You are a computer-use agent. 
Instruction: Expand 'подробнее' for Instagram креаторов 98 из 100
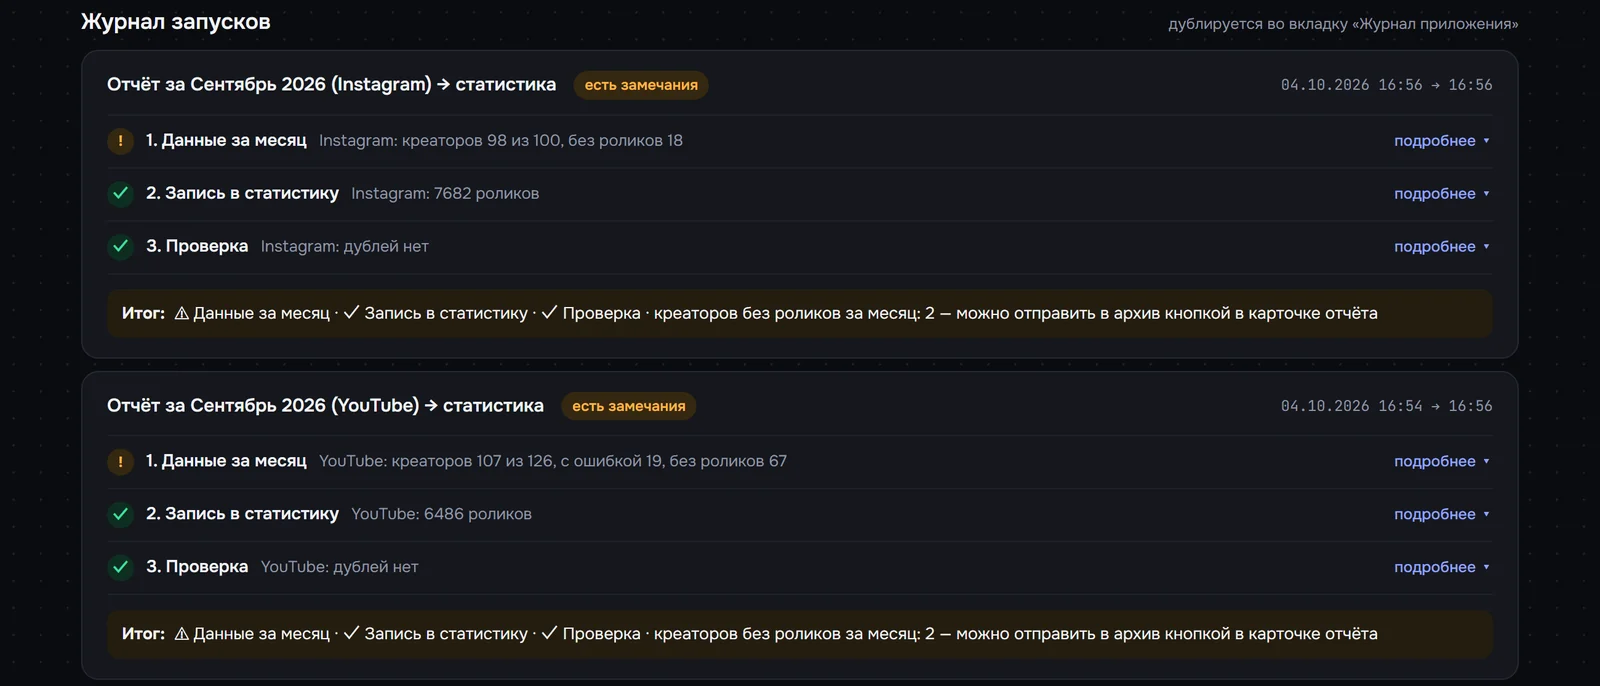point(1442,141)
